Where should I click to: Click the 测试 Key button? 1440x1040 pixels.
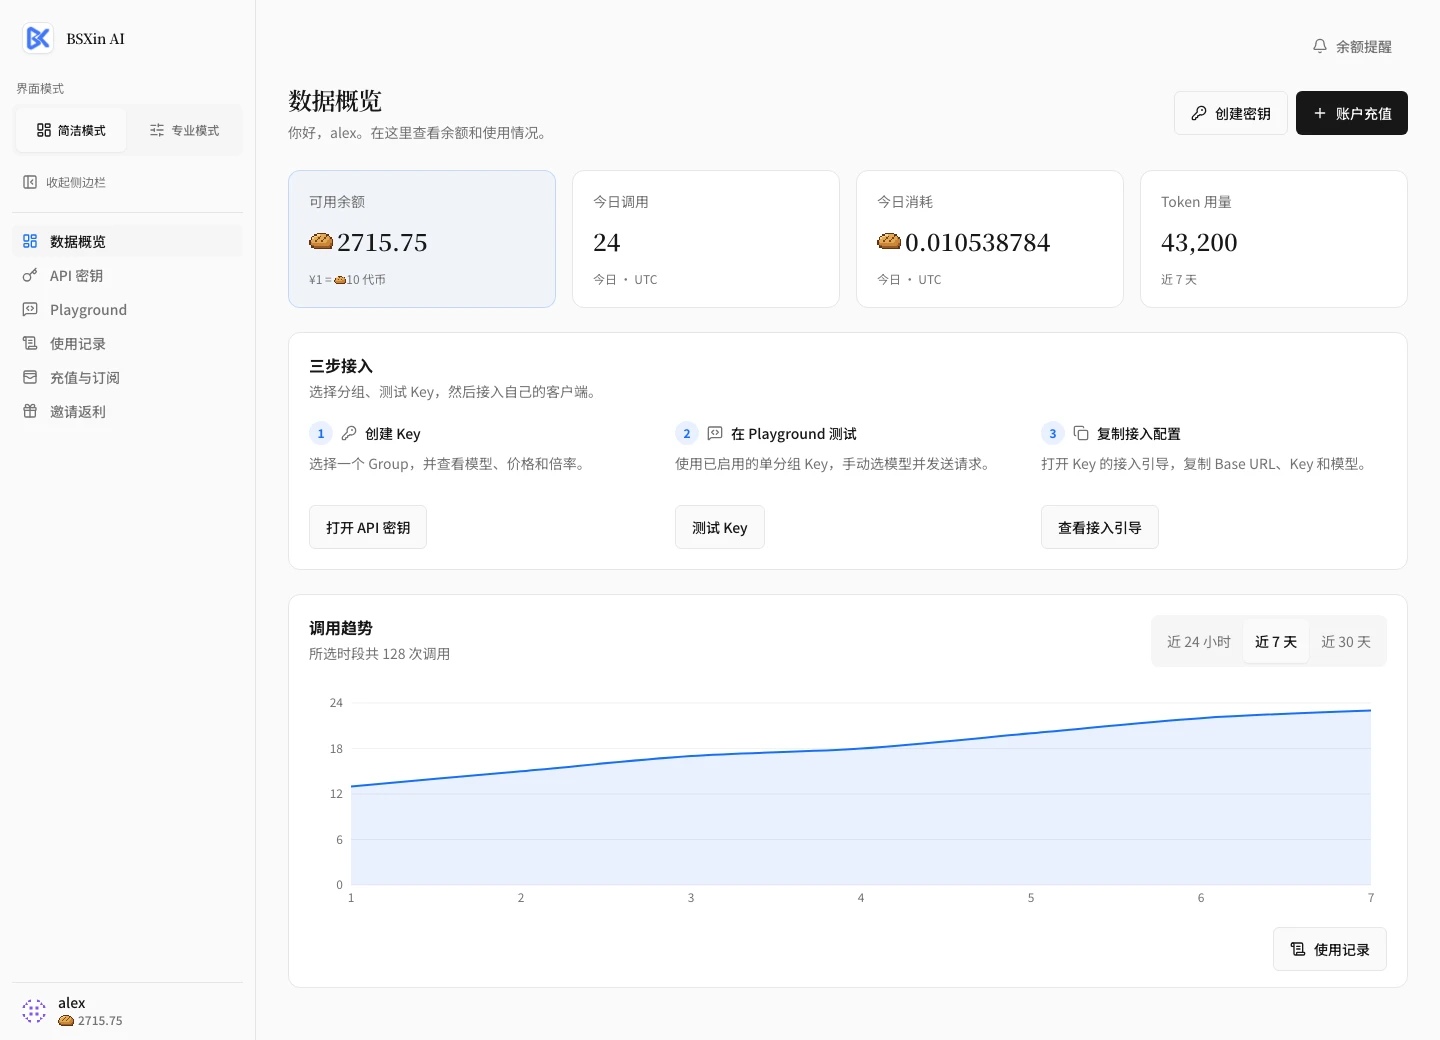[720, 527]
